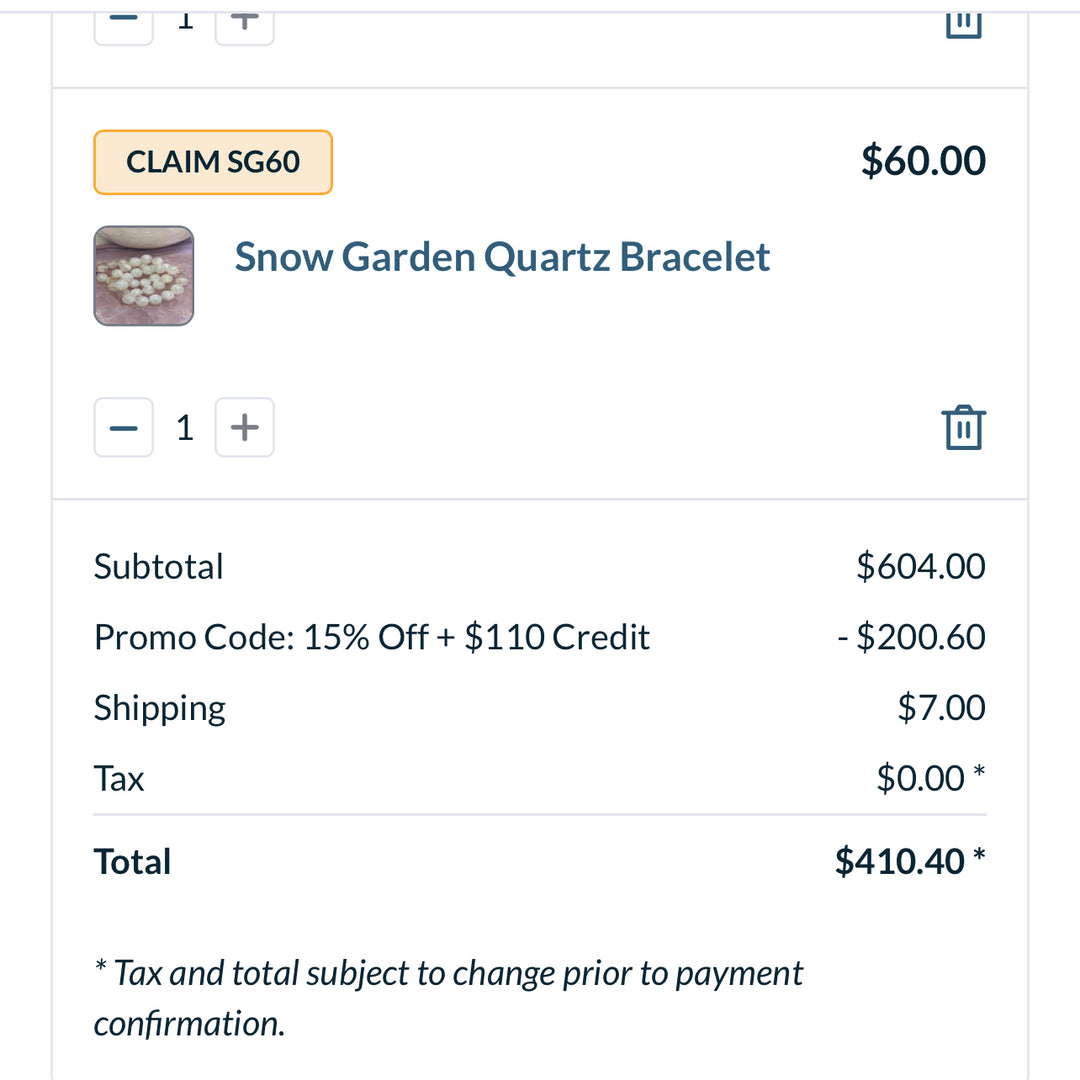Click the Shipping cost $7.00

tap(941, 708)
